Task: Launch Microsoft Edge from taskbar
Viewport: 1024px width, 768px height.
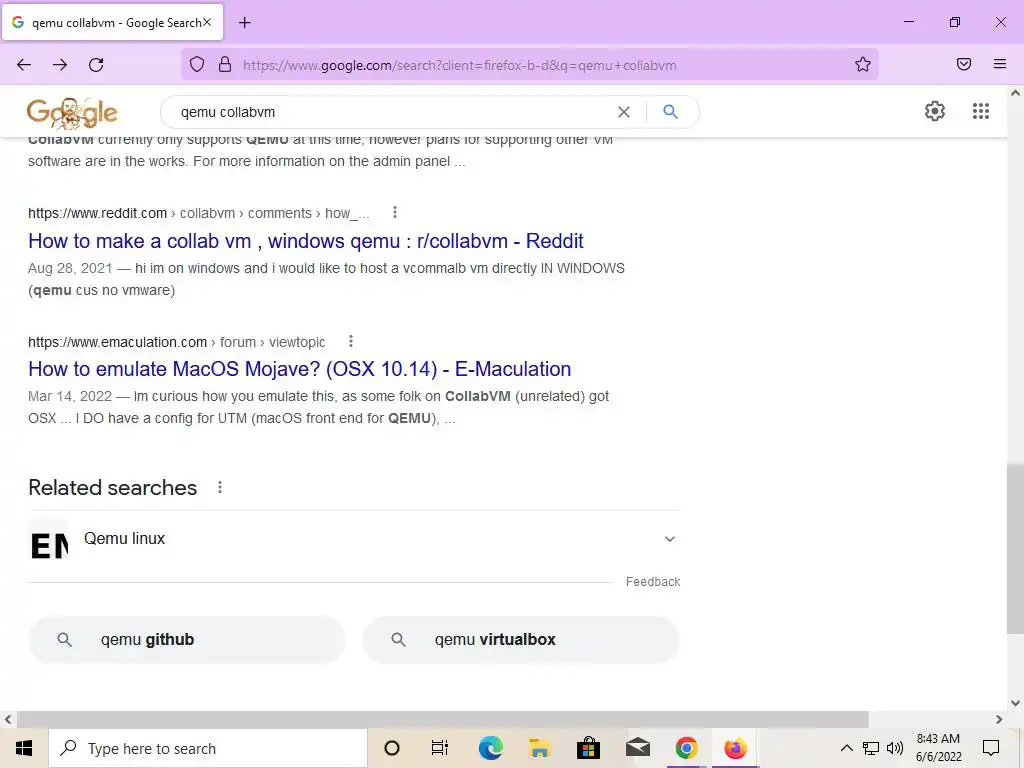Action: coord(490,748)
